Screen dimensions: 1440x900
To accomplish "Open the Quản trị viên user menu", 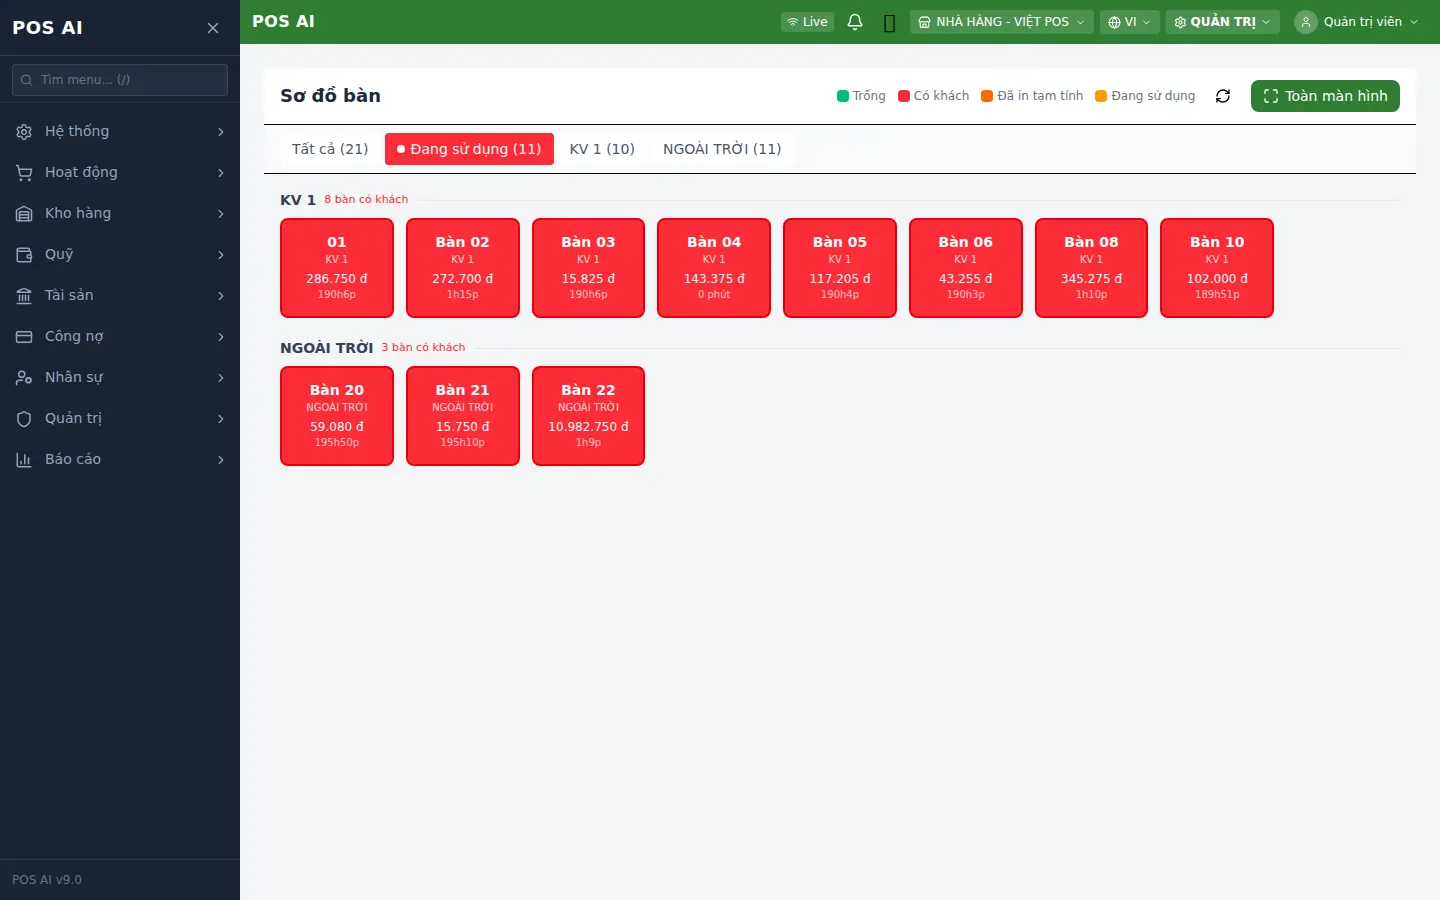I will click(x=1357, y=22).
